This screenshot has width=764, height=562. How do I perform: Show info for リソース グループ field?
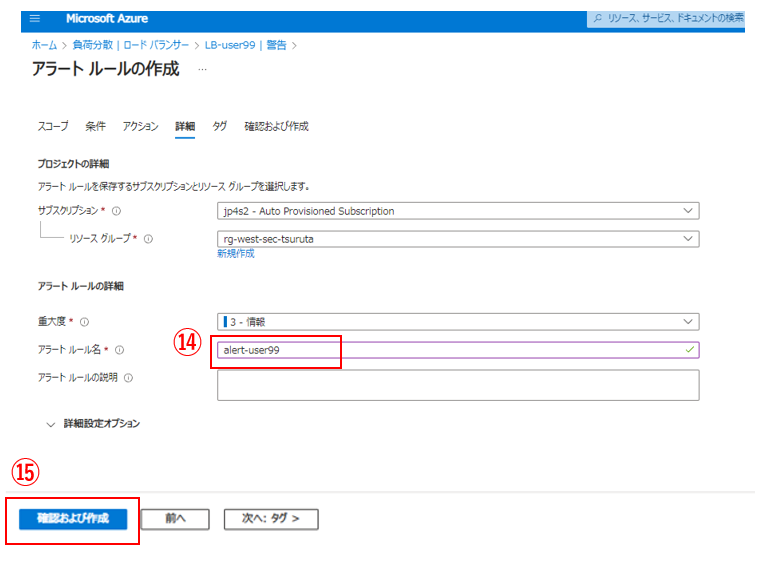[148, 239]
